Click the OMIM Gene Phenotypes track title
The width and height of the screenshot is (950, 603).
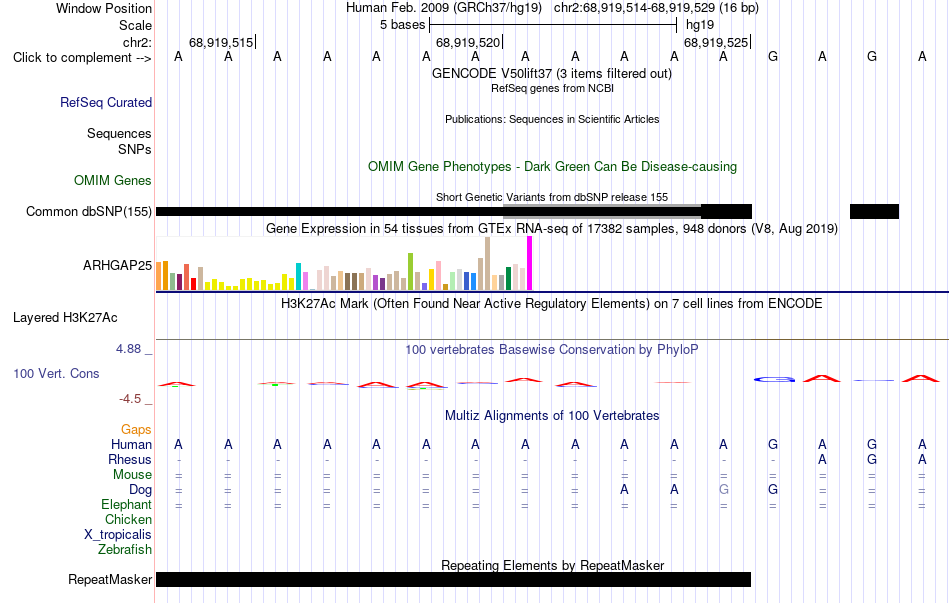click(553, 167)
